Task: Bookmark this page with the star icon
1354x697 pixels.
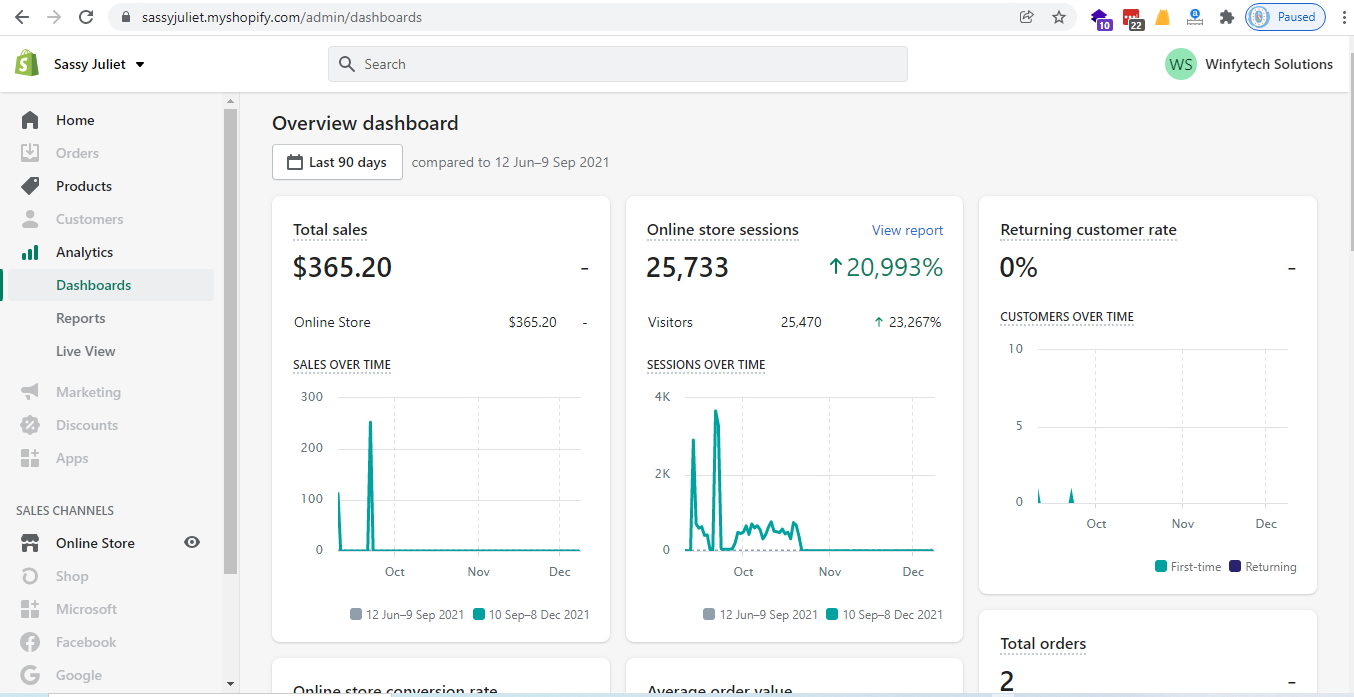Action: click(1059, 17)
